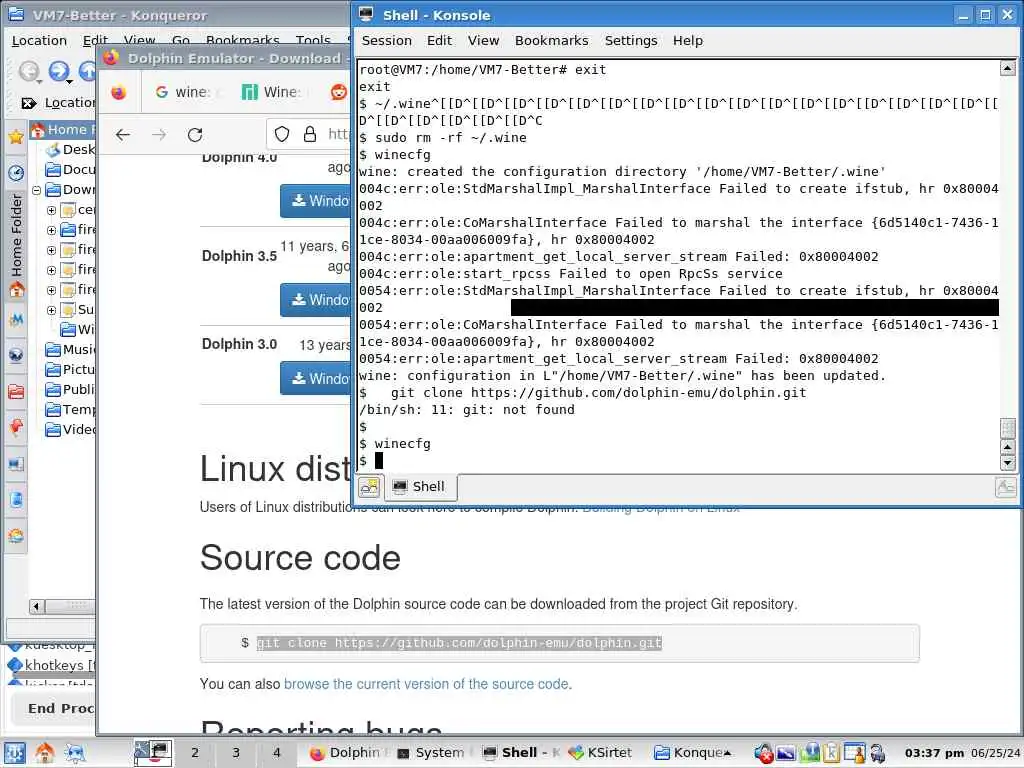Expand the 'Su' item in Konqueror tree

pyautogui.click(x=52, y=310)
